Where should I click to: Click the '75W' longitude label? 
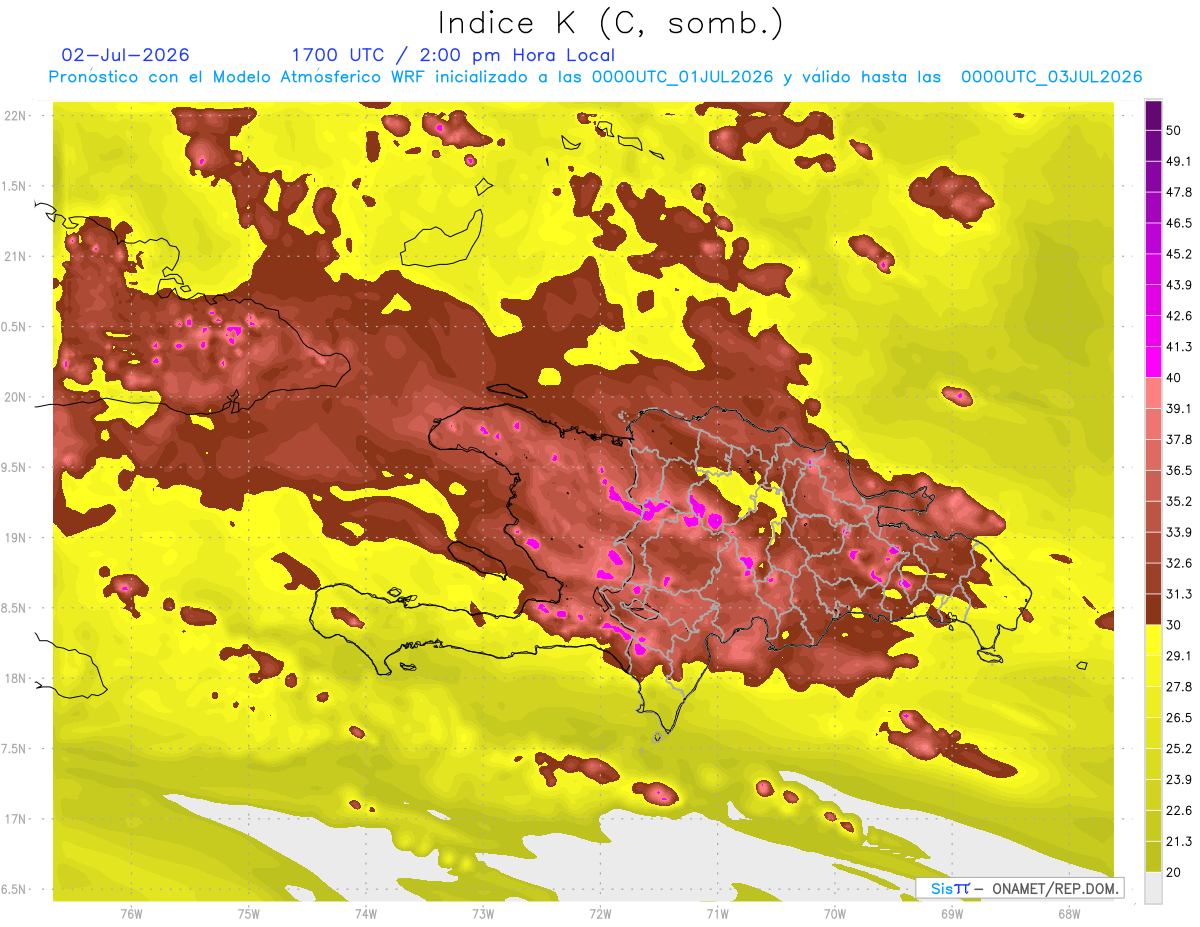point(249,913)
